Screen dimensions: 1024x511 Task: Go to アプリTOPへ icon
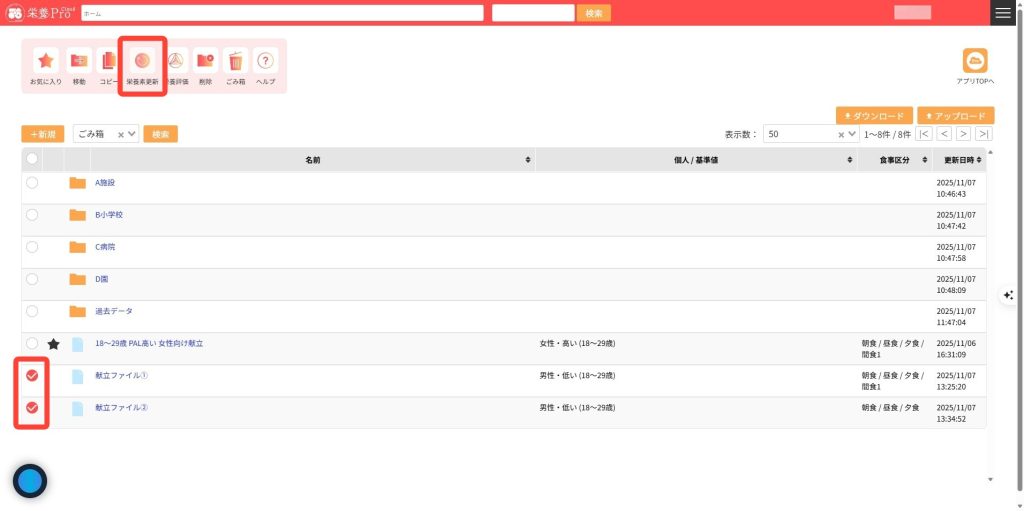click(x=974, y=61)
